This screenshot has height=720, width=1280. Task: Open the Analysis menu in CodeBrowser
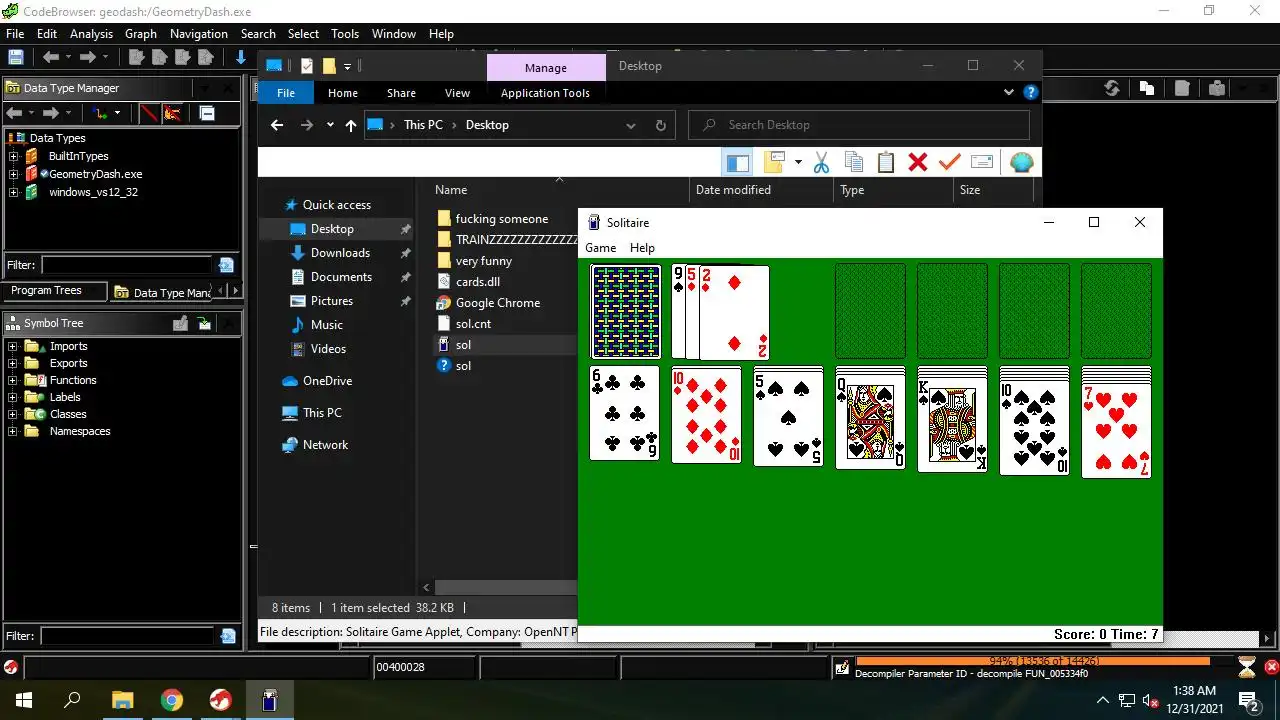[x=91, y=33]
